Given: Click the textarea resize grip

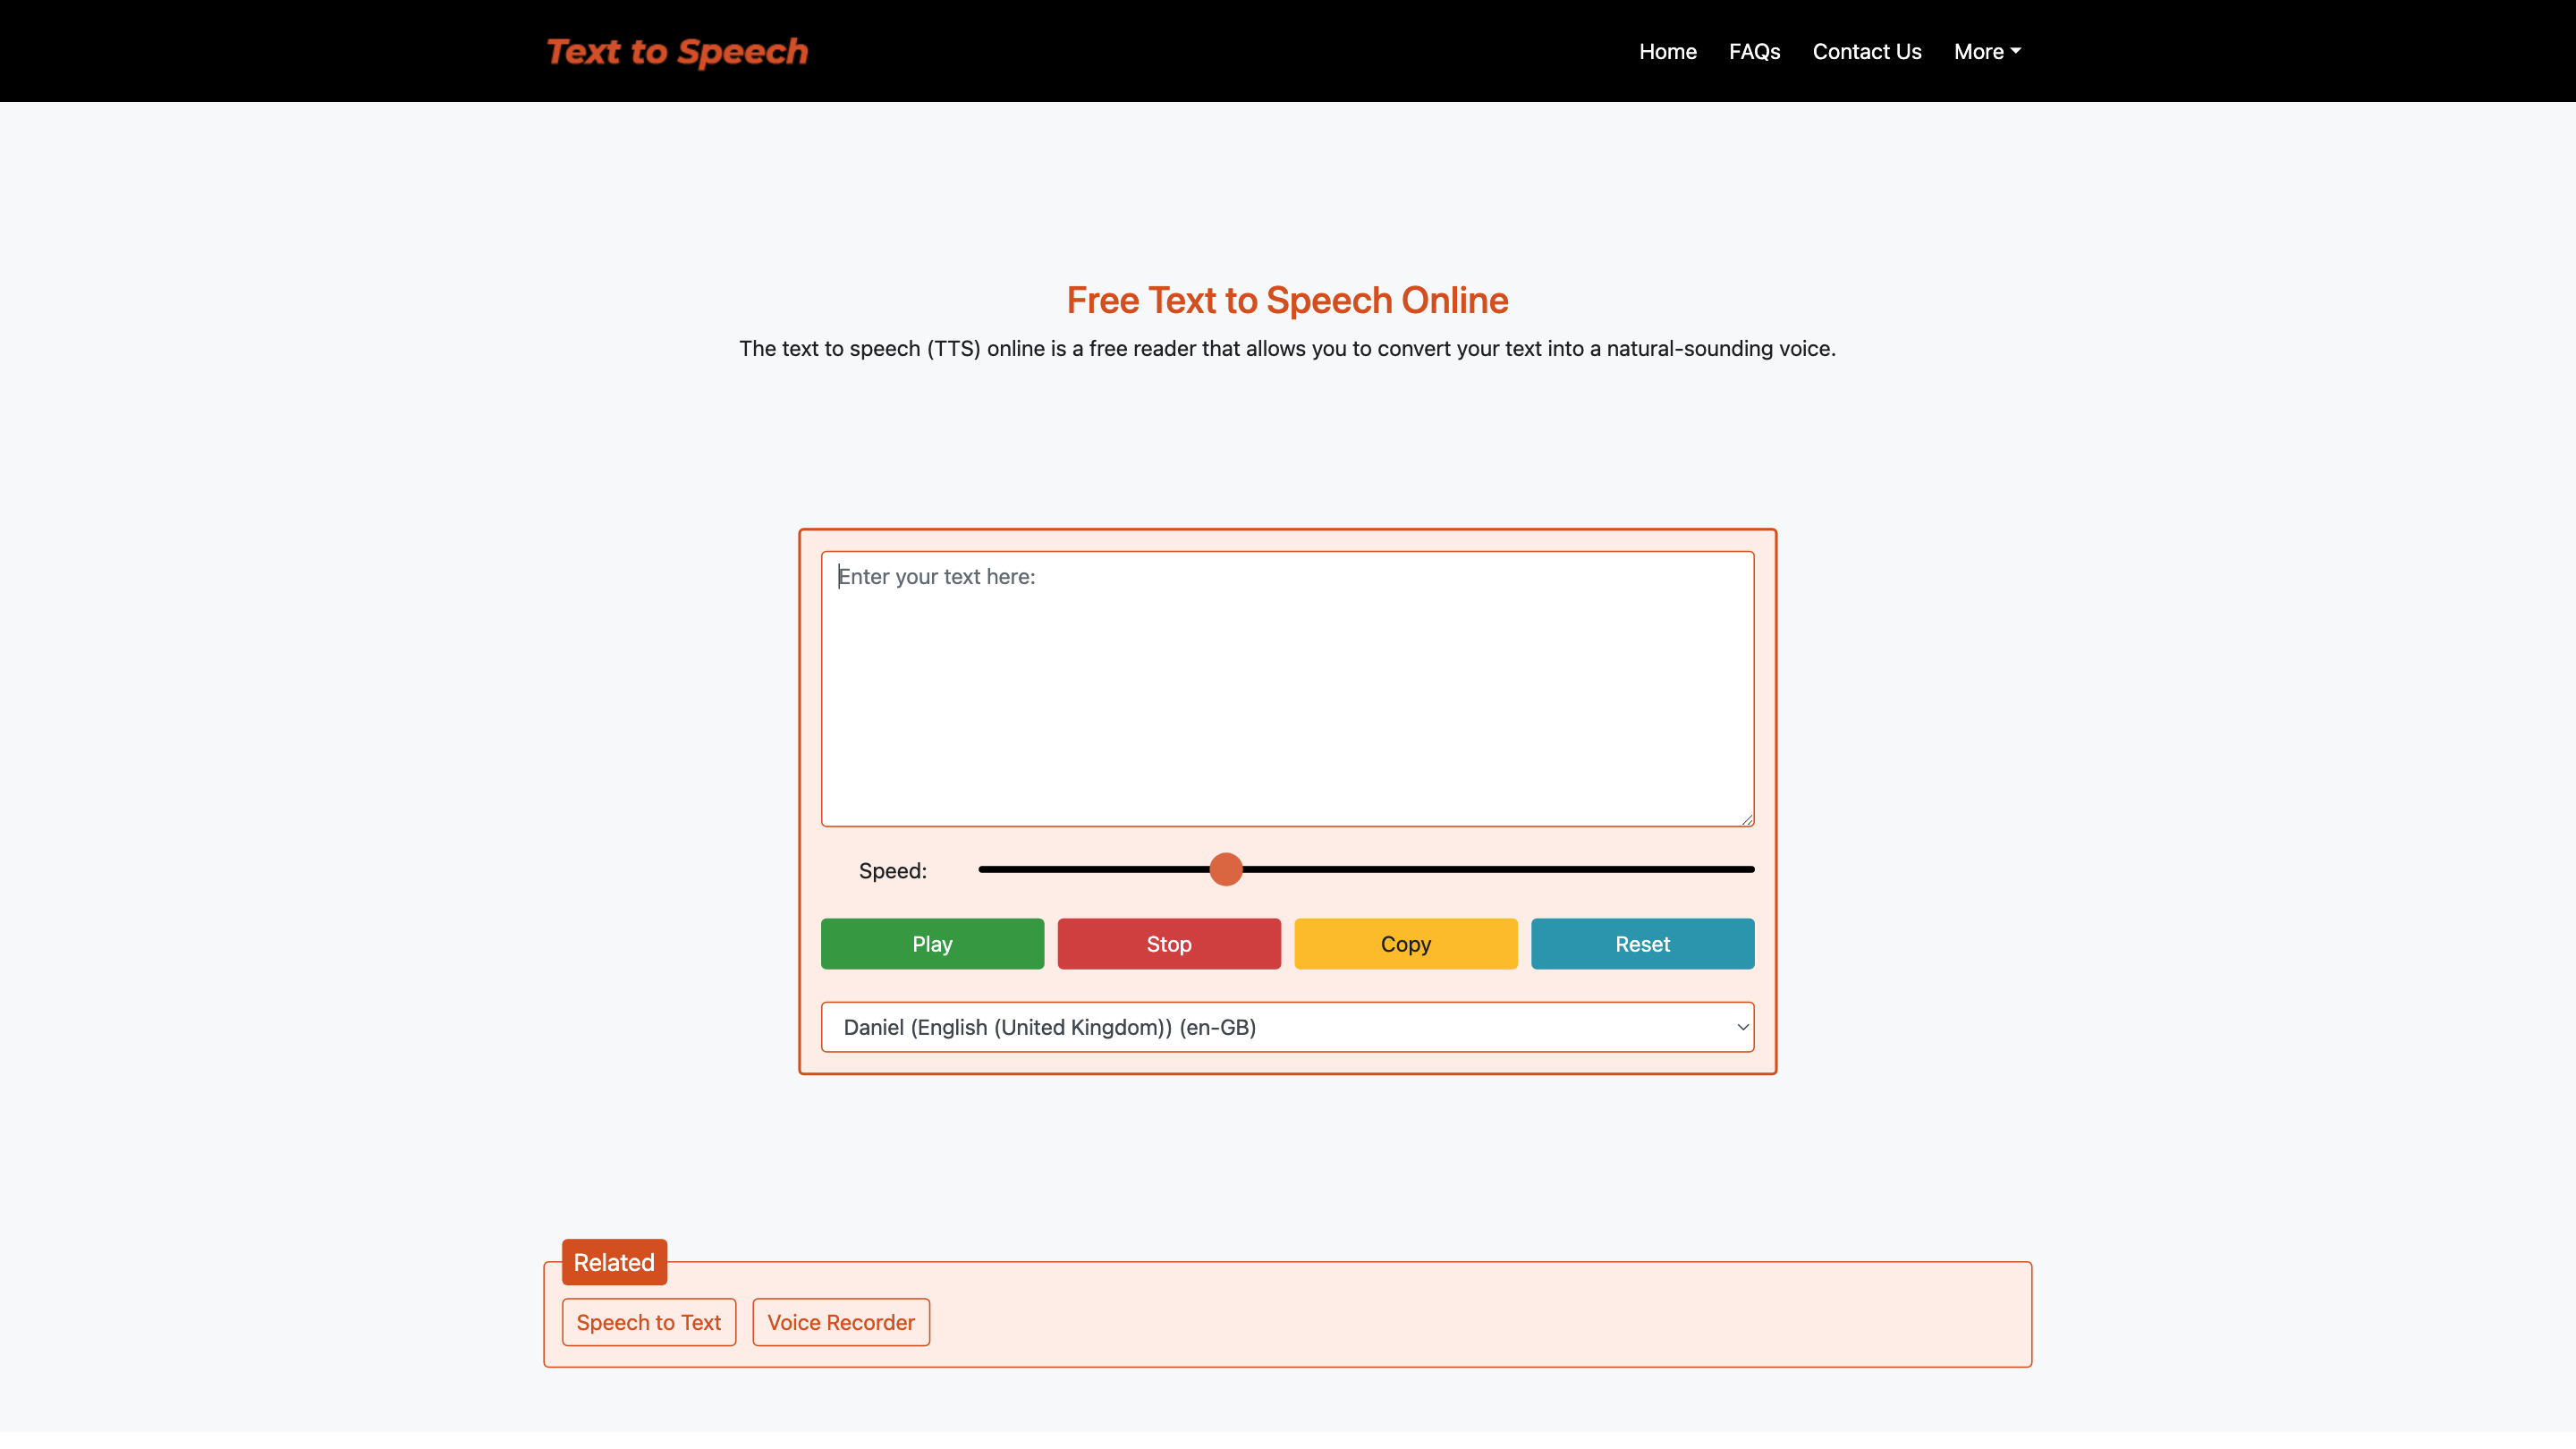Looking at the screenshot, I should [1746, 818].
